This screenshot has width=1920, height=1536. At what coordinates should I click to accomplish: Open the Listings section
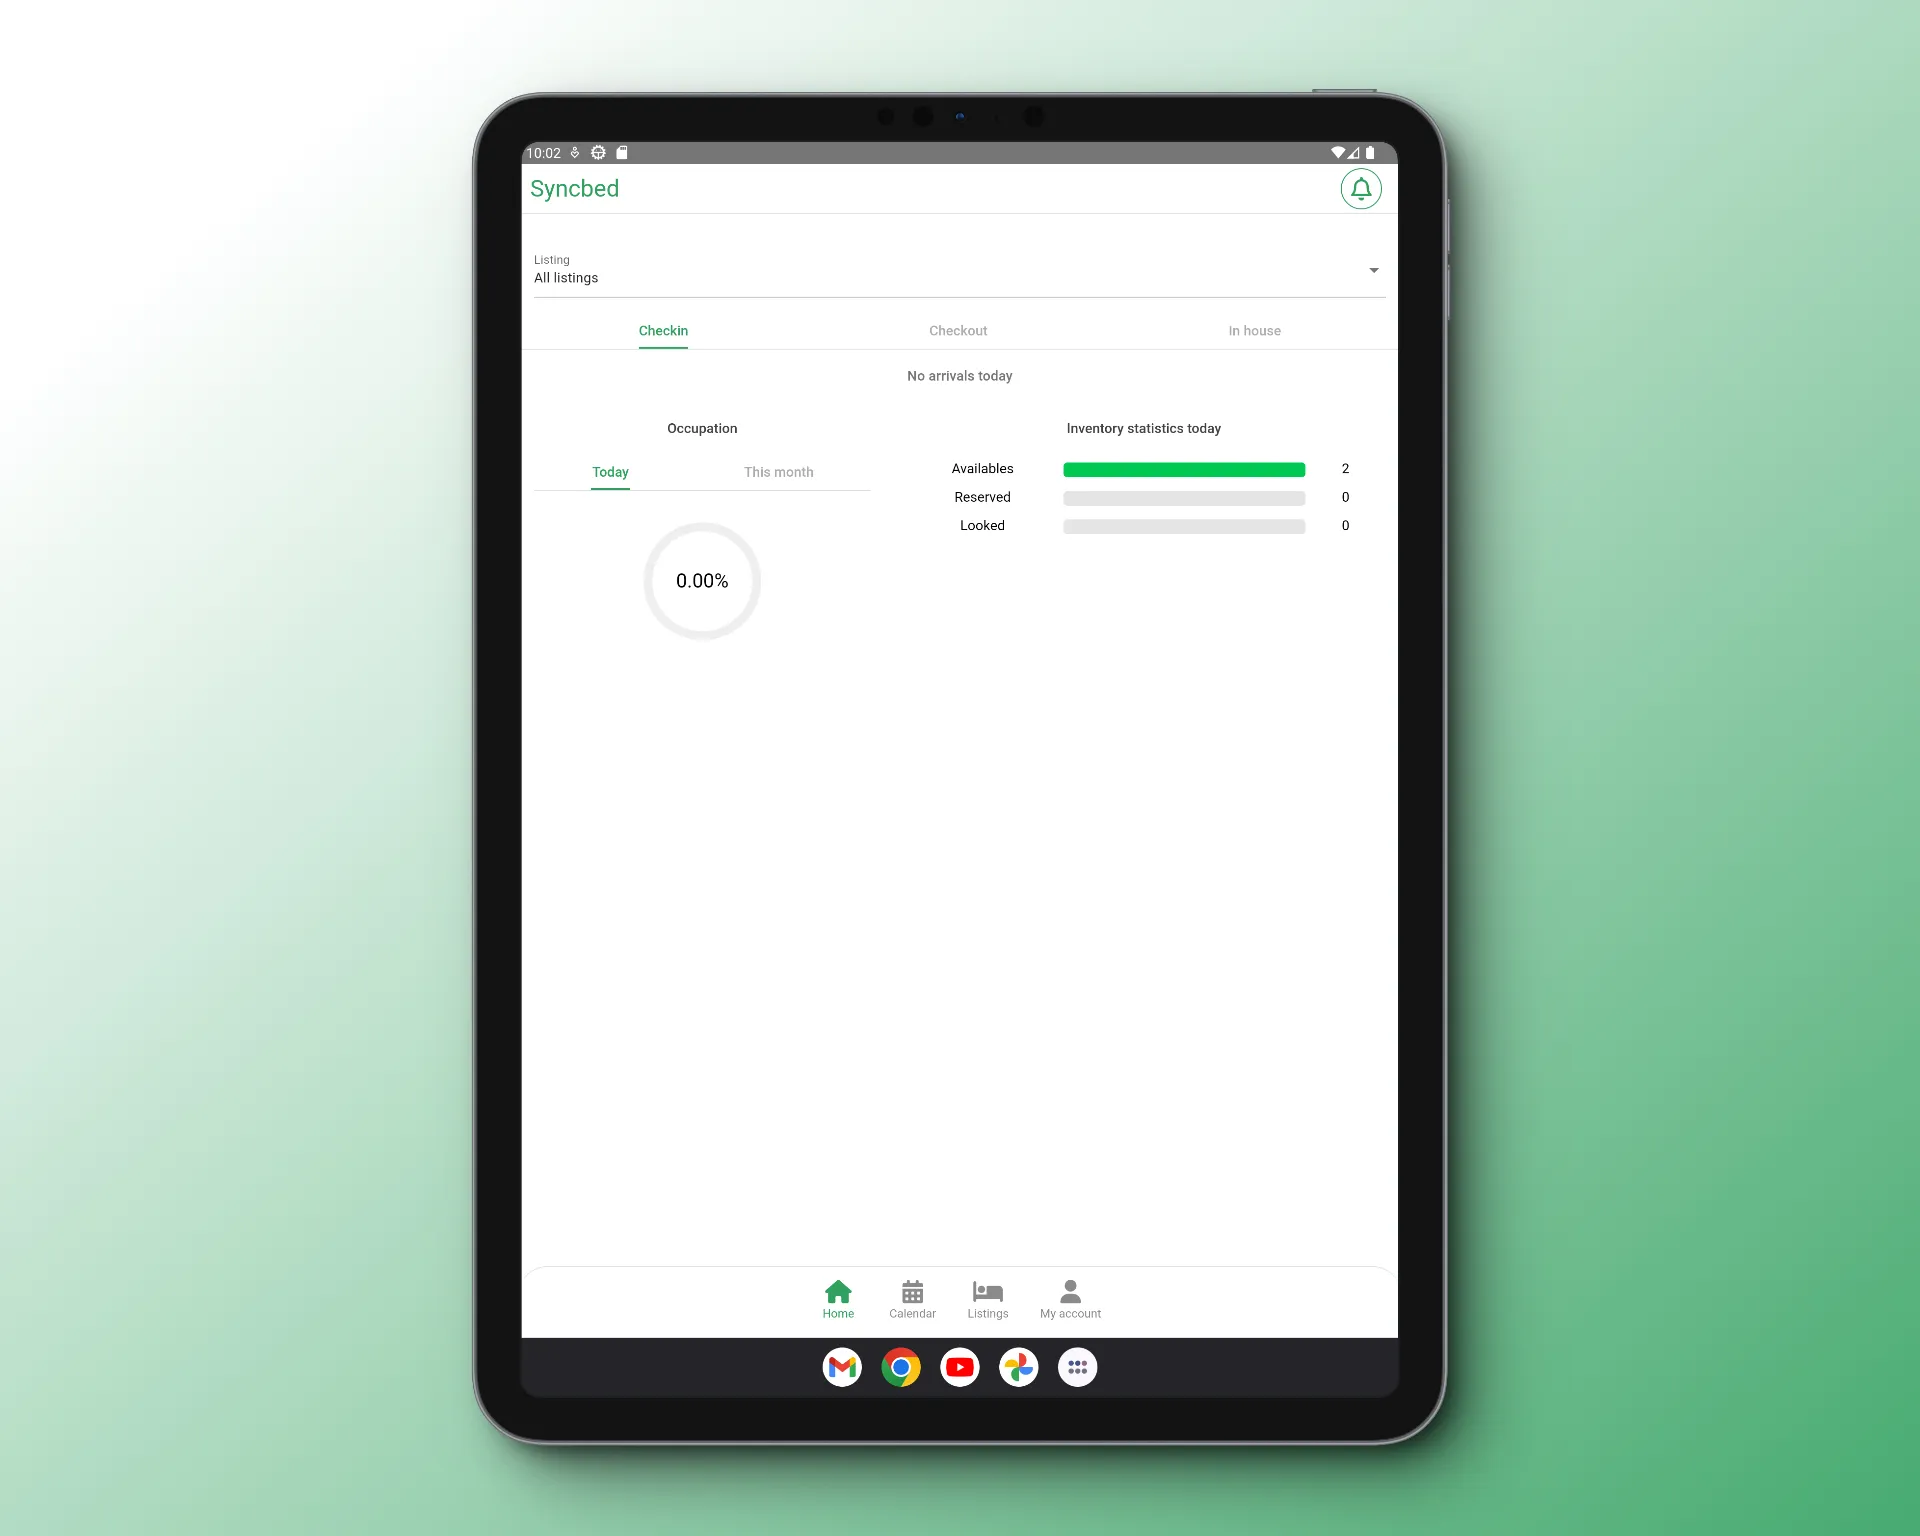(987, 1298)
